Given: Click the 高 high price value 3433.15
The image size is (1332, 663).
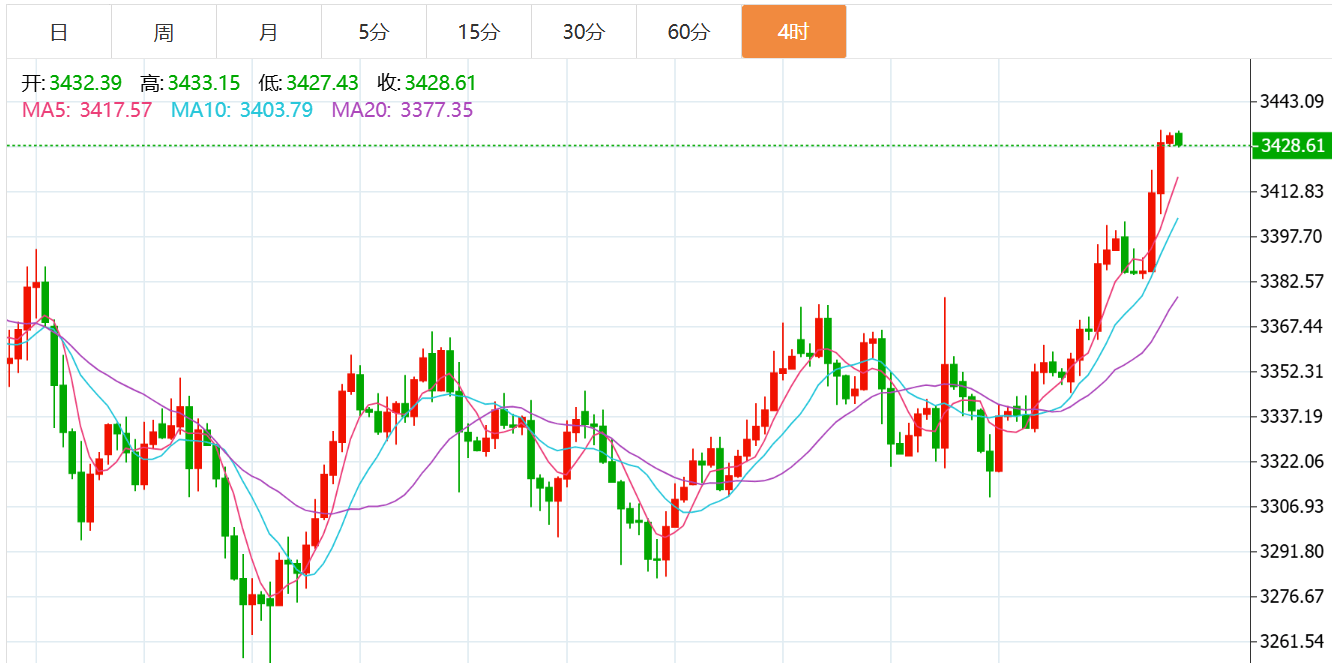Looking at the screenshot, I should pyautogui.click(x=204, y=83).
